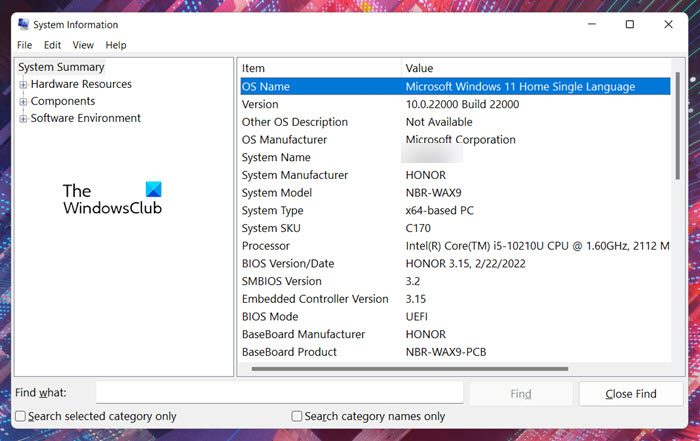Select the Embedded Controller Version row

(x=455, y=299)
